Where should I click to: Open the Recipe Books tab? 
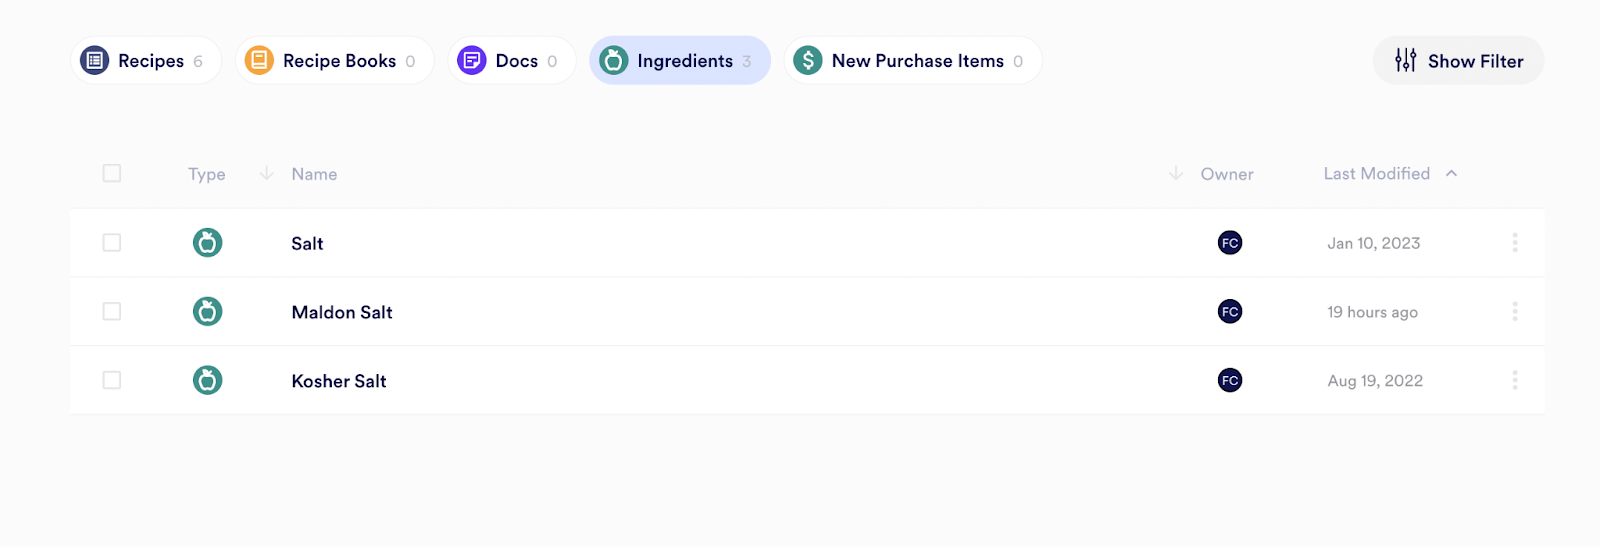(334, 61)
